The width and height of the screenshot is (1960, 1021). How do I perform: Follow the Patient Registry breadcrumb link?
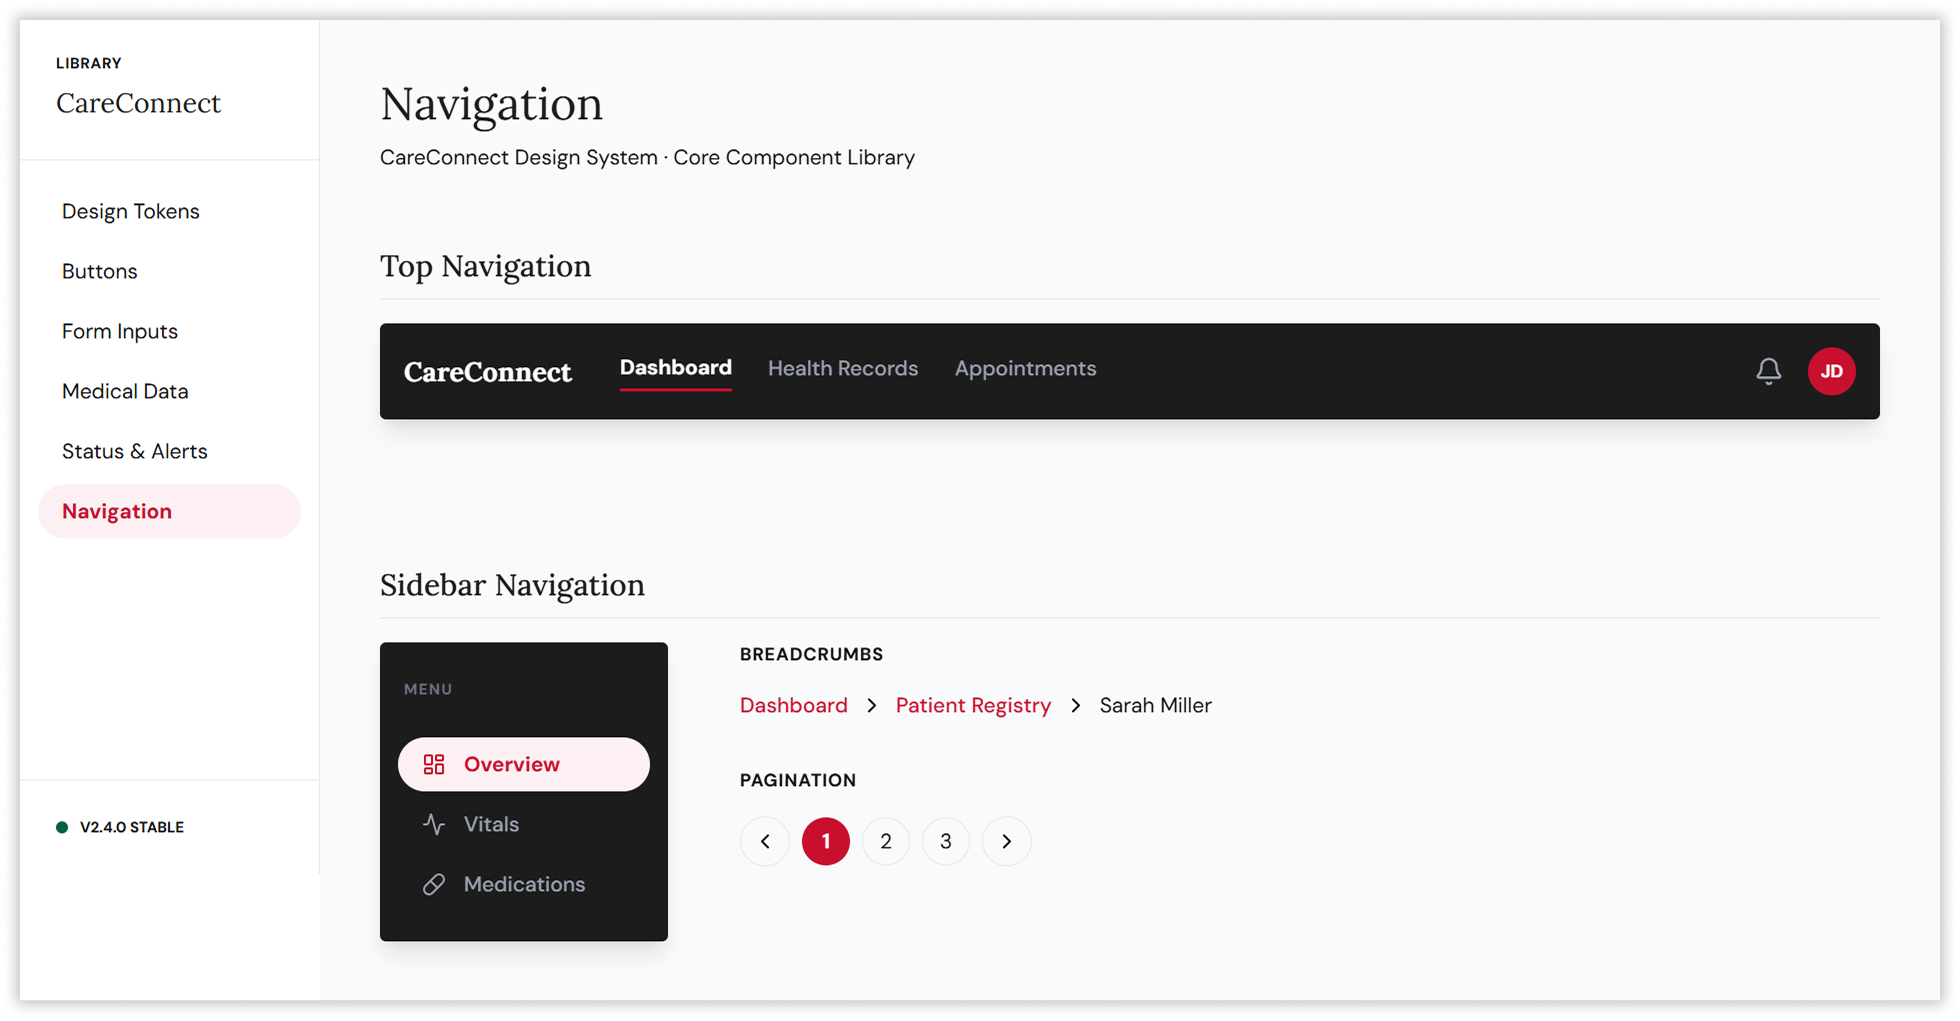coord(973,705)
